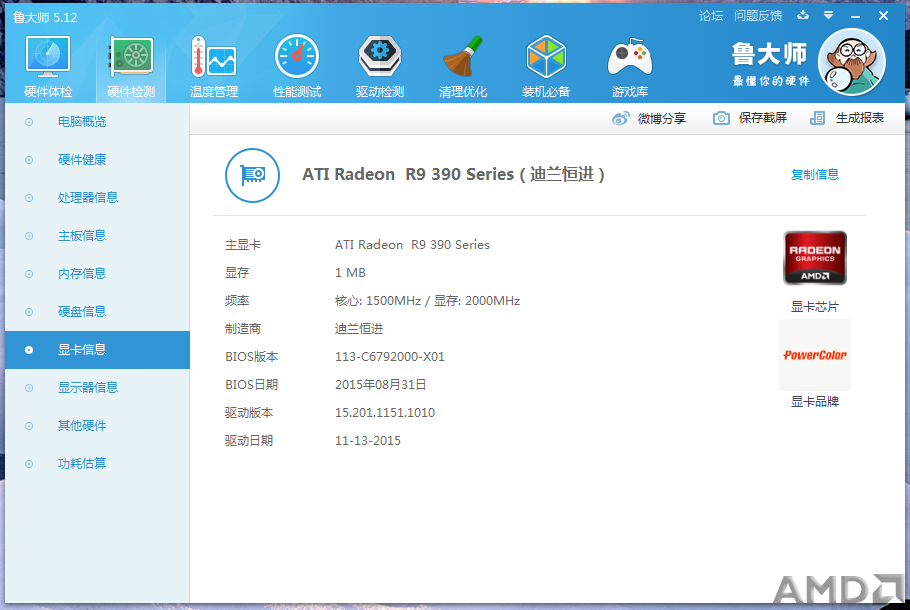This screenshot has width=910, height=610.
Task: Open 游戏库 gamepad icon
Action: pos(629,57)
